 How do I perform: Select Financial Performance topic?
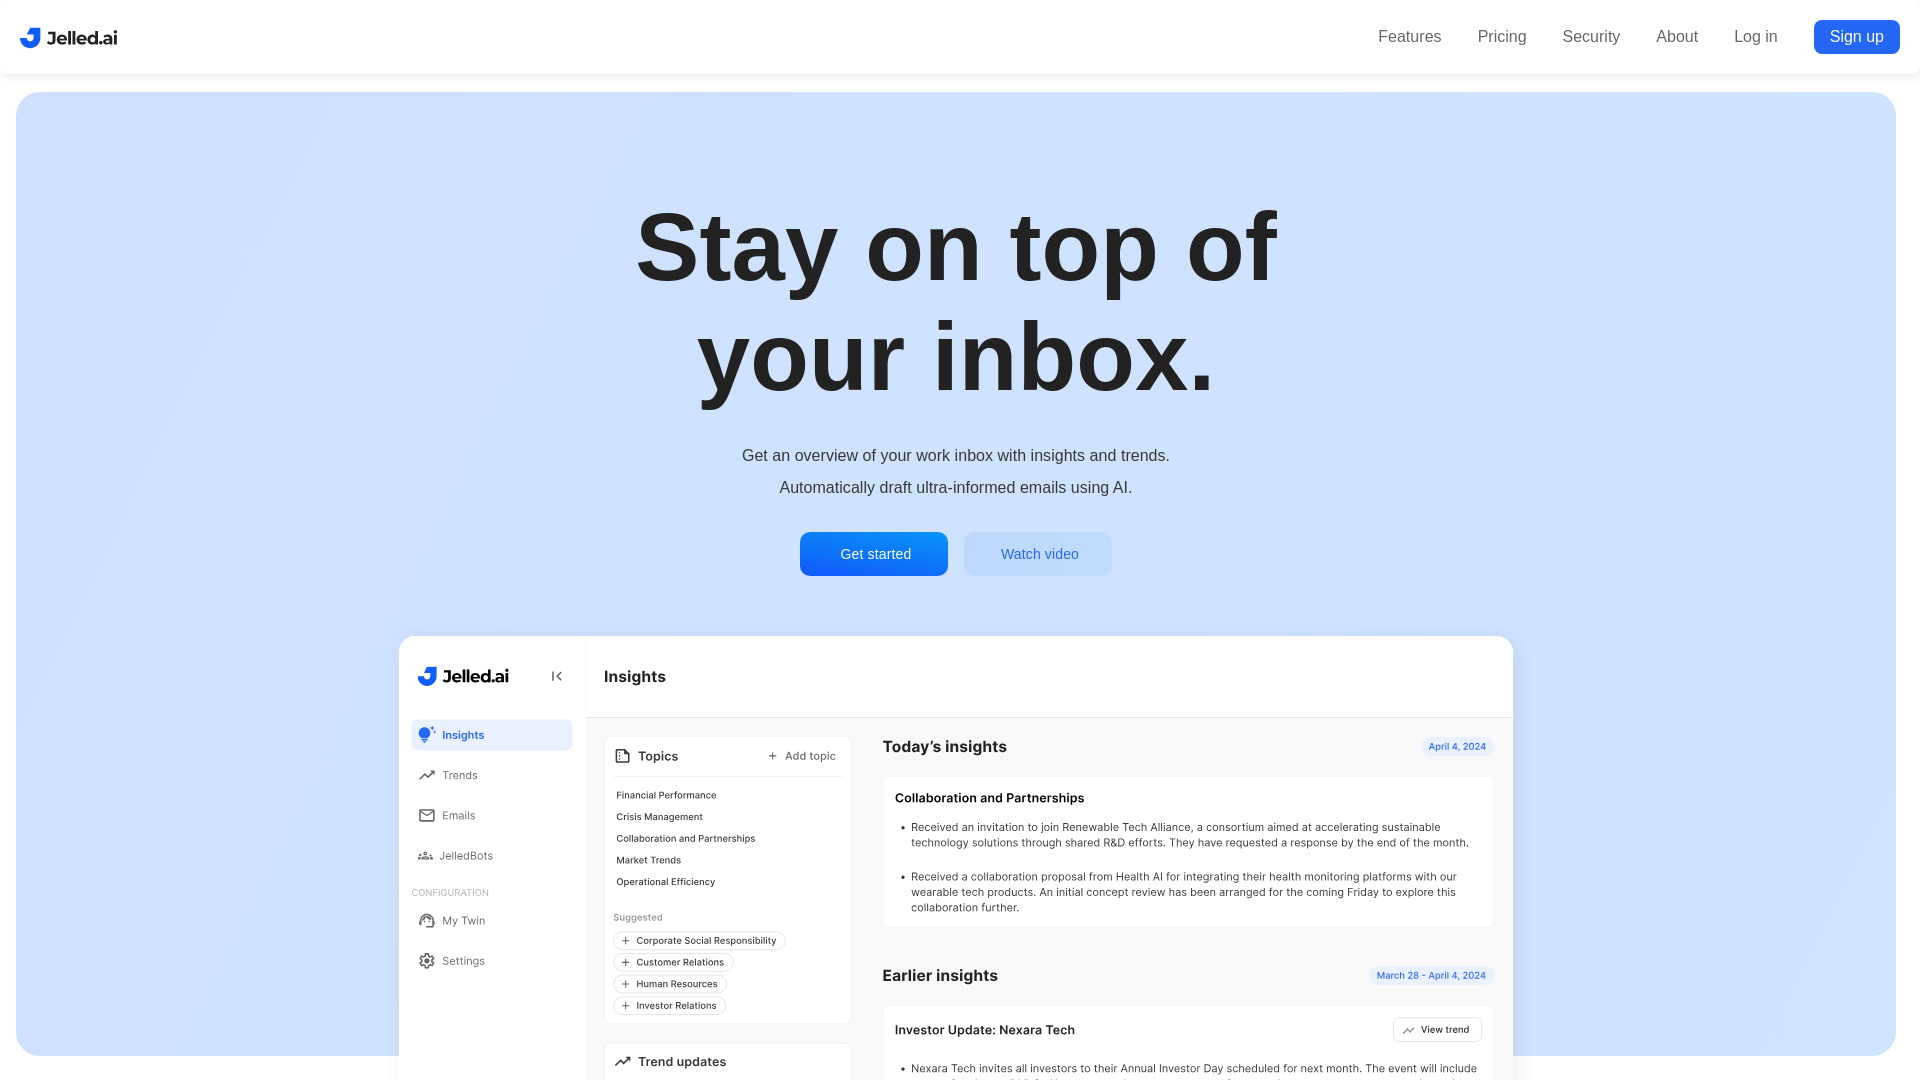click(x=666, y=794)
